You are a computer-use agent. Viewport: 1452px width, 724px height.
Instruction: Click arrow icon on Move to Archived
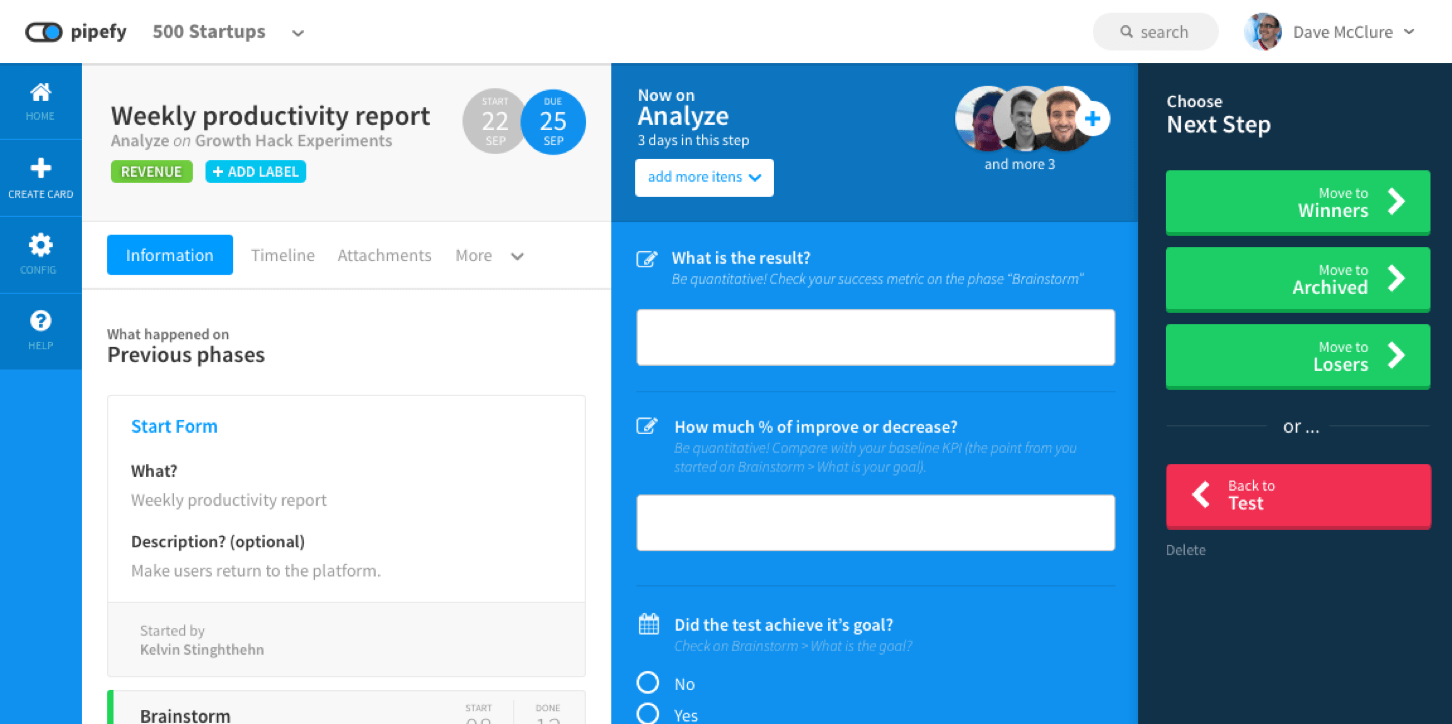pos(1396,279)
